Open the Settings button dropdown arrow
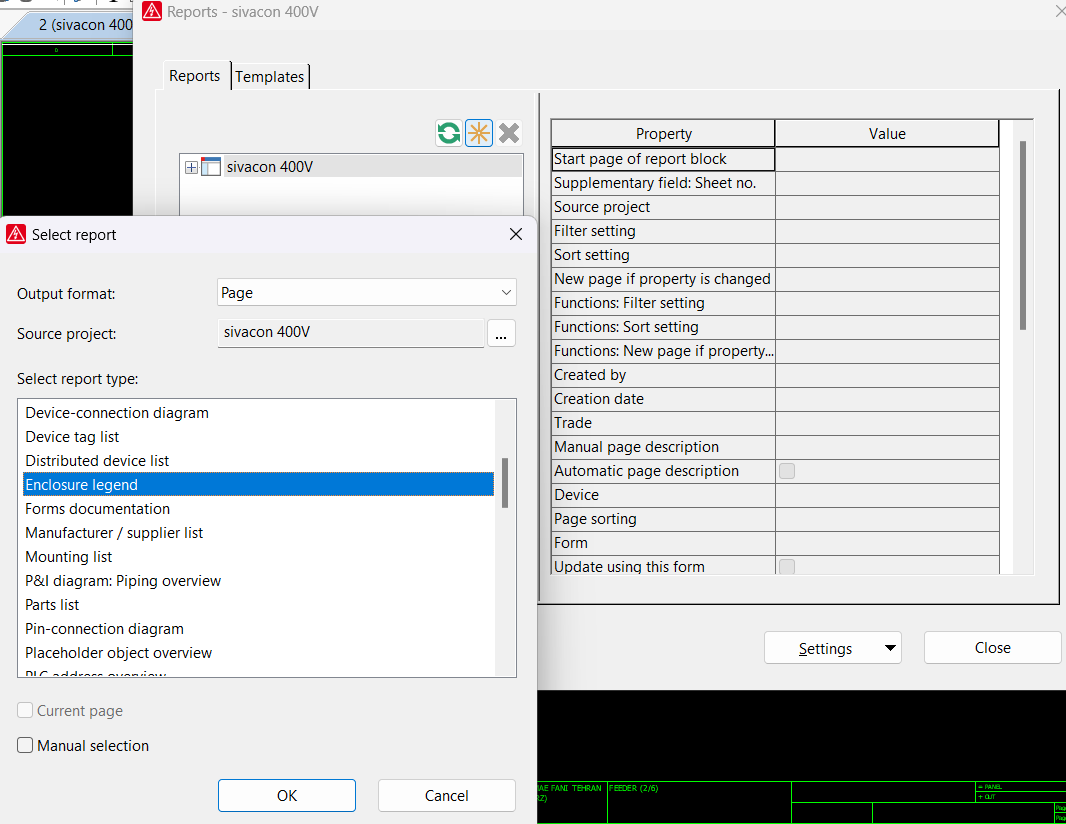Viewport: 1066px width, 824px height. [x=890, y=648]
